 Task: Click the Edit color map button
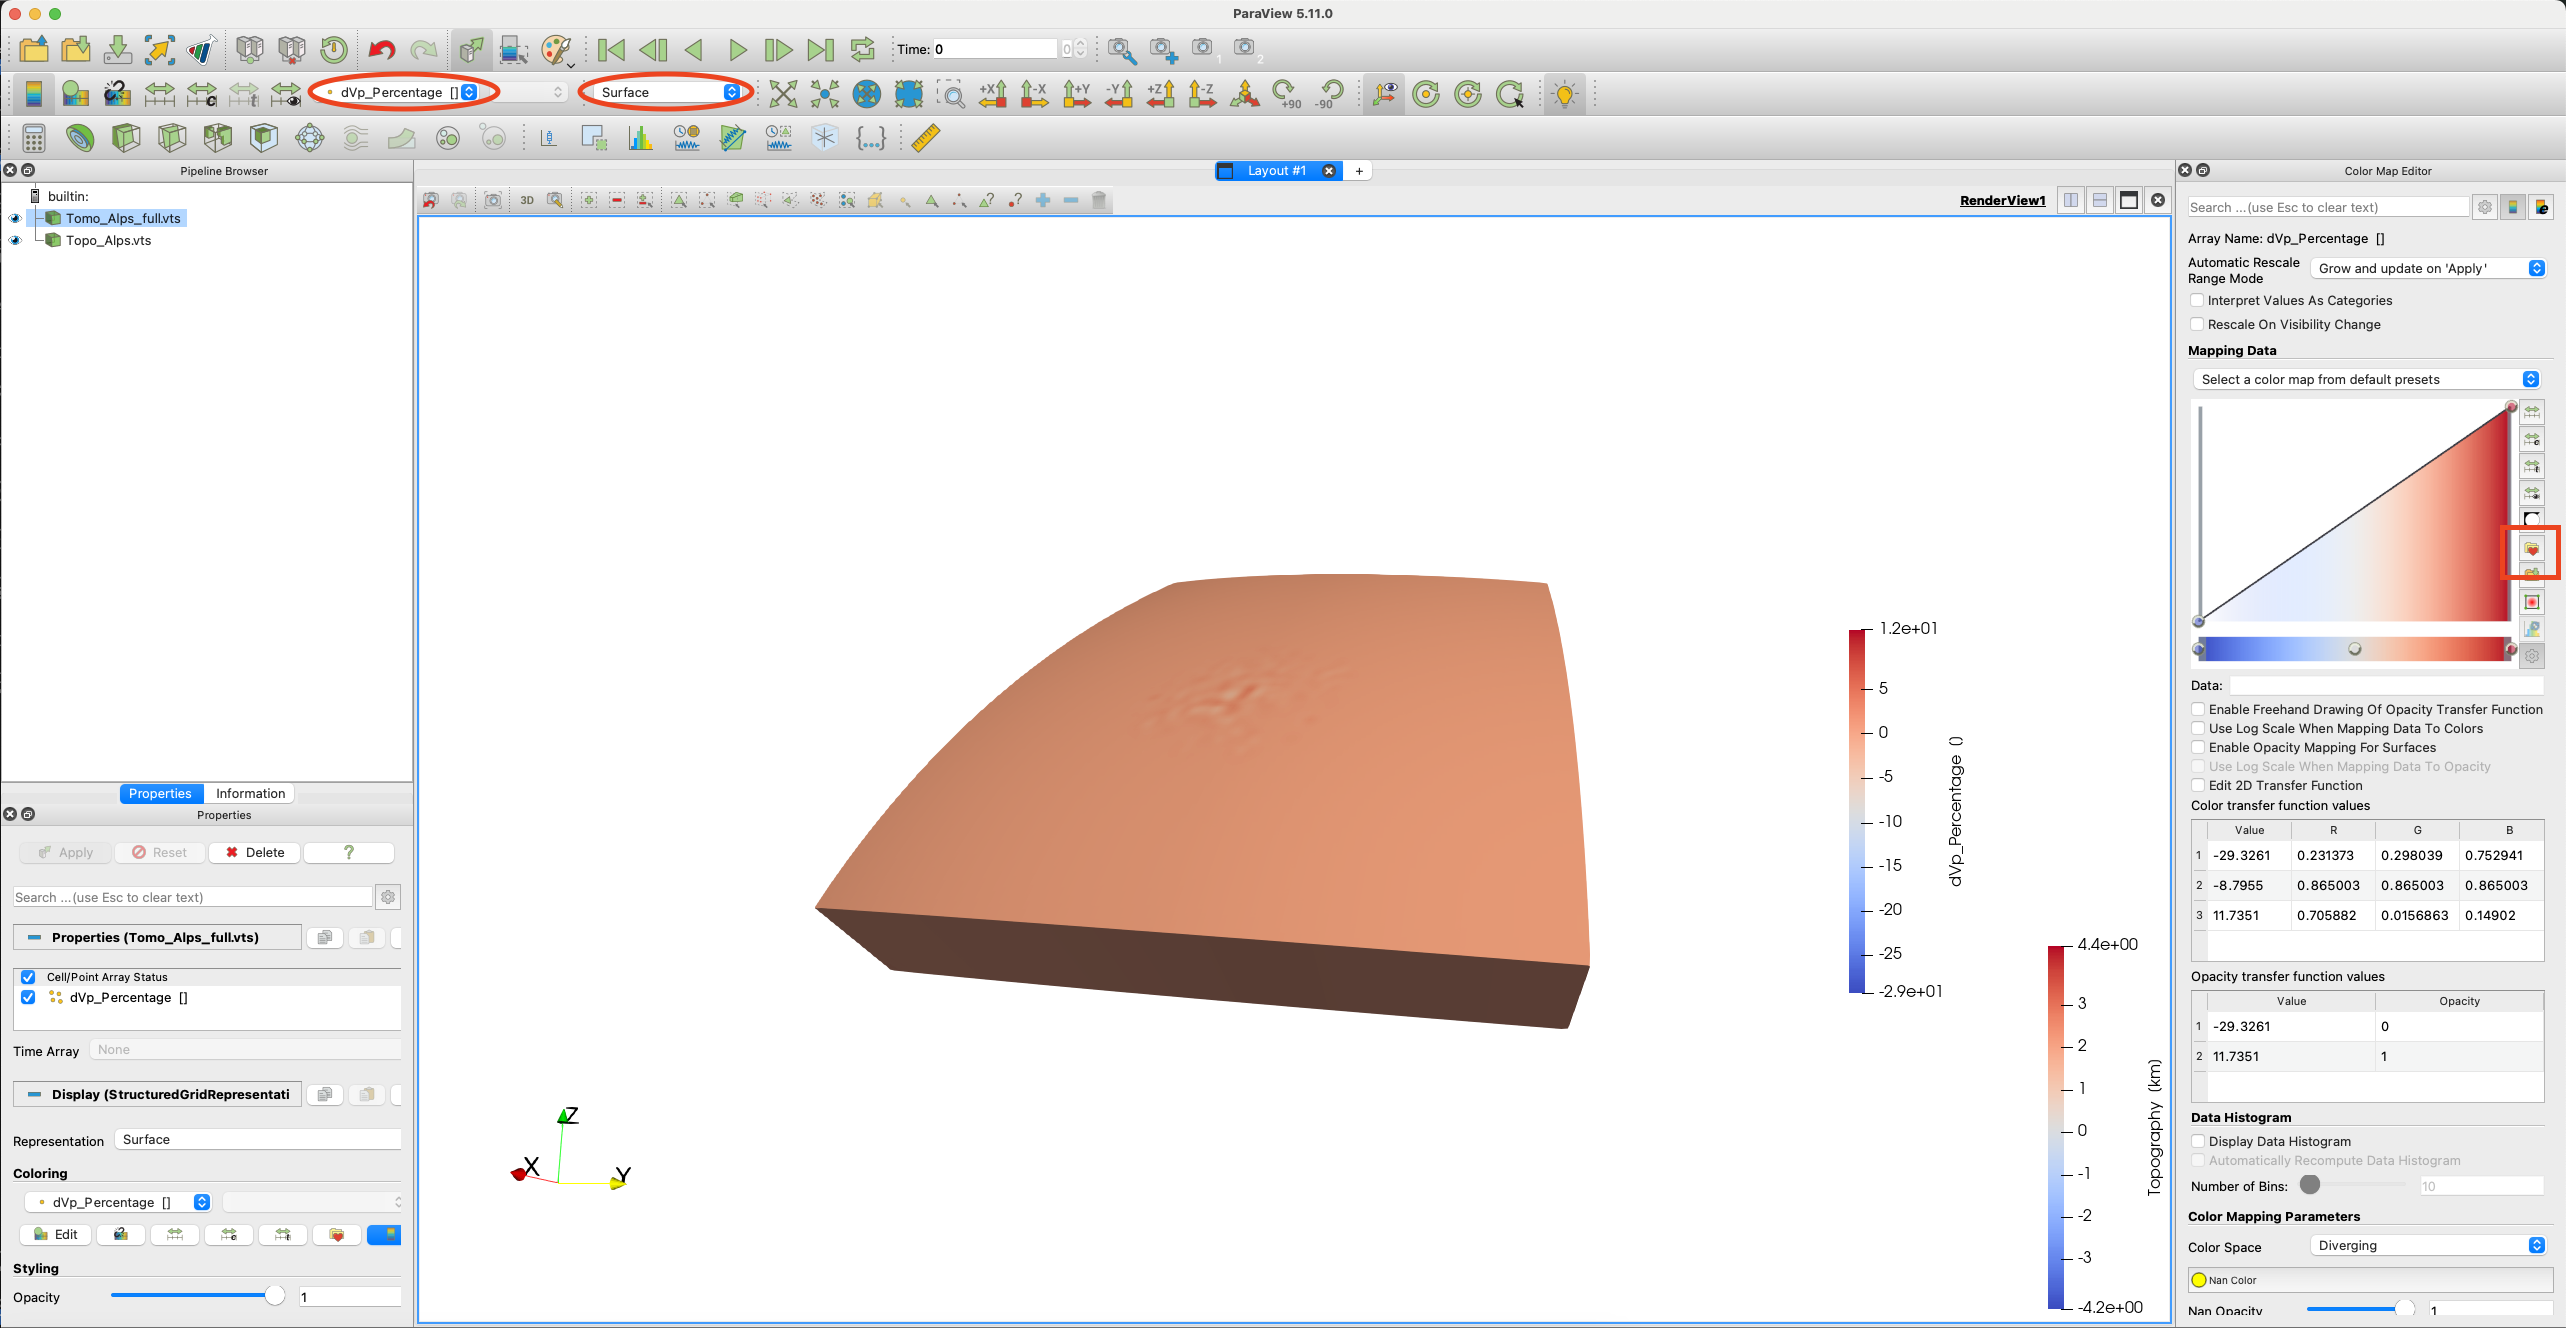tap(56, 1234)
